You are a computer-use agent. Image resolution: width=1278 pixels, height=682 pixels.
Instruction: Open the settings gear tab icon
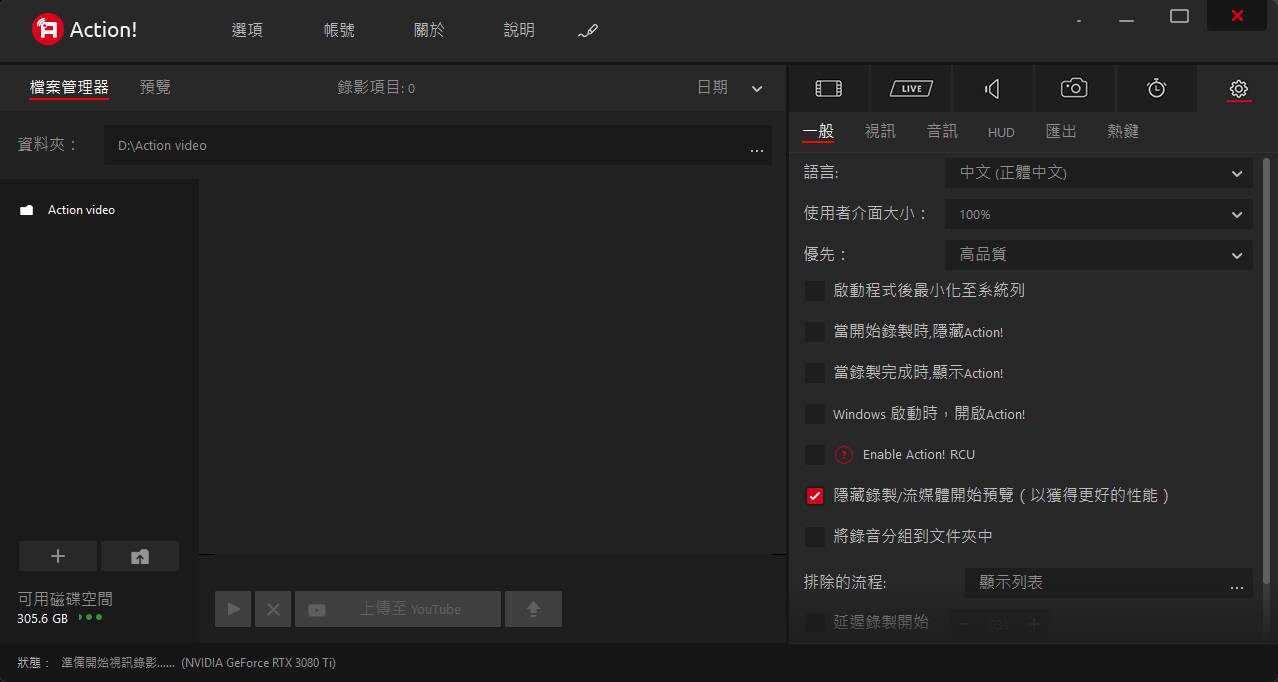point(1238,89)
